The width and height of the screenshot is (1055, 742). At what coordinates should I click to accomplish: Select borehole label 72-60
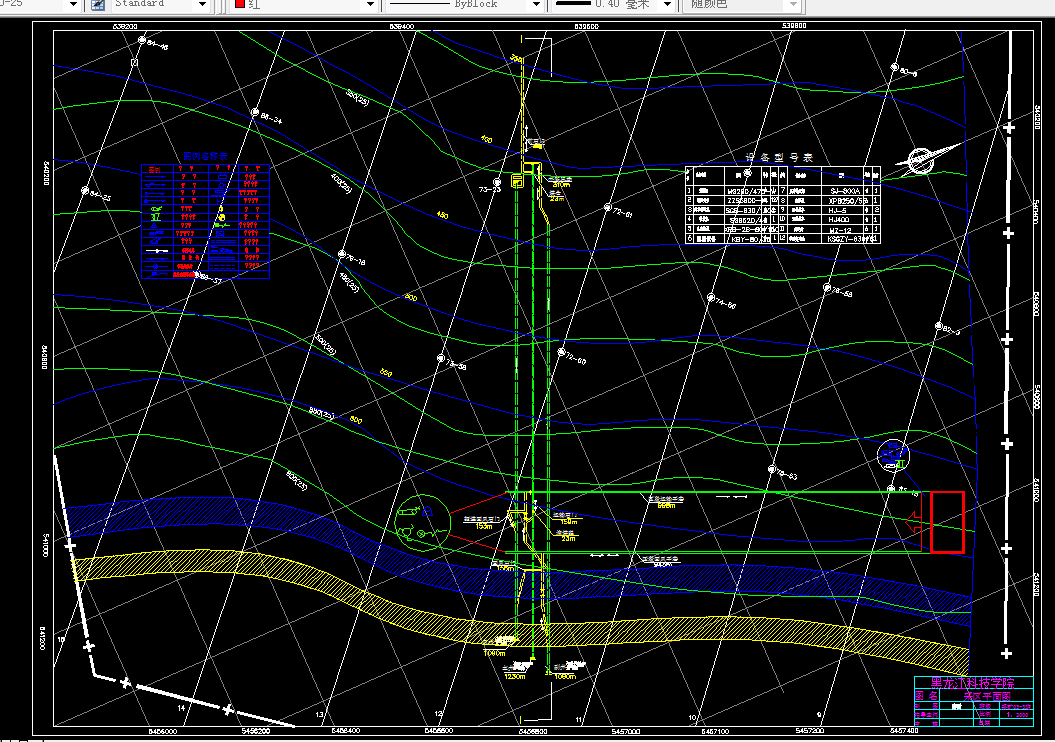click(x=576, y=359)
